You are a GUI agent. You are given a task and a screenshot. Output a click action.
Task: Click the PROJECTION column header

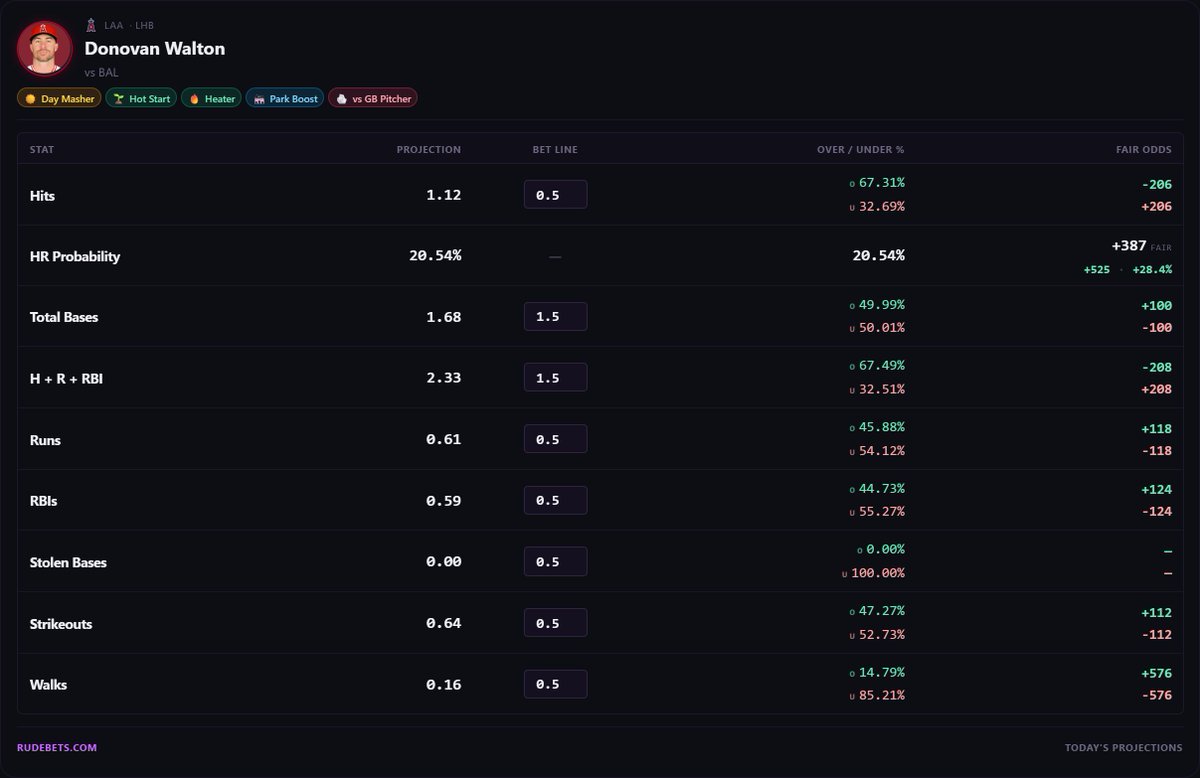[x=429, y=149]
